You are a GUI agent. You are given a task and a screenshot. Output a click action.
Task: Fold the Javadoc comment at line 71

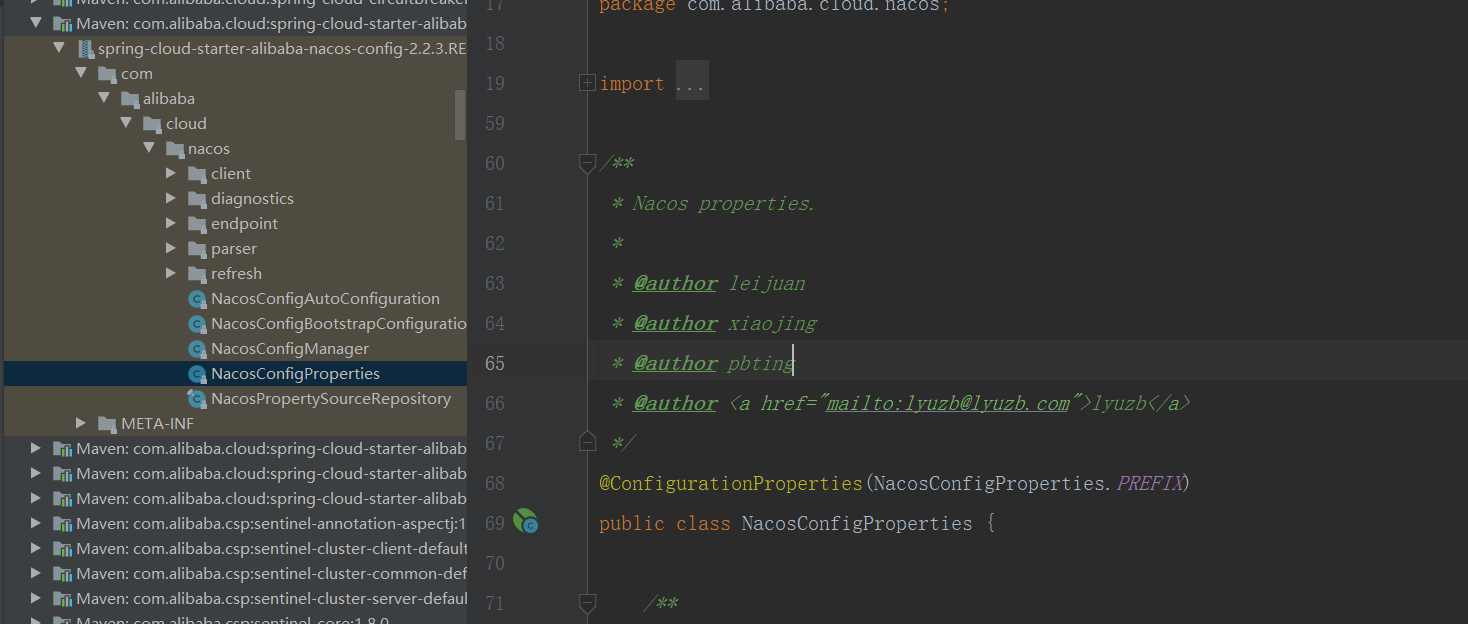(588, 603)
